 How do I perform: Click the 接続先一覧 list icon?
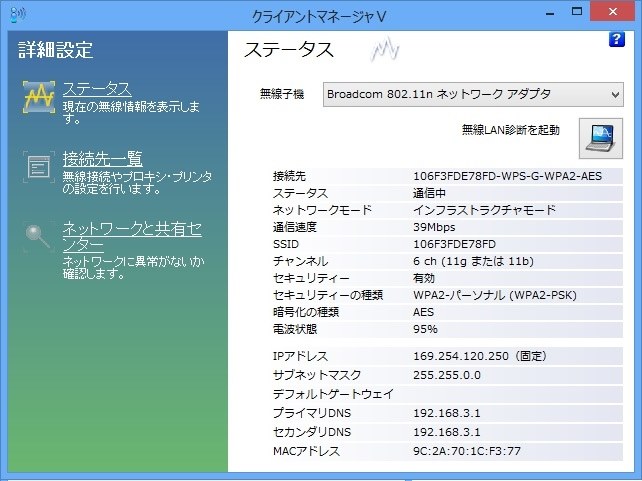tap(39, 167)
